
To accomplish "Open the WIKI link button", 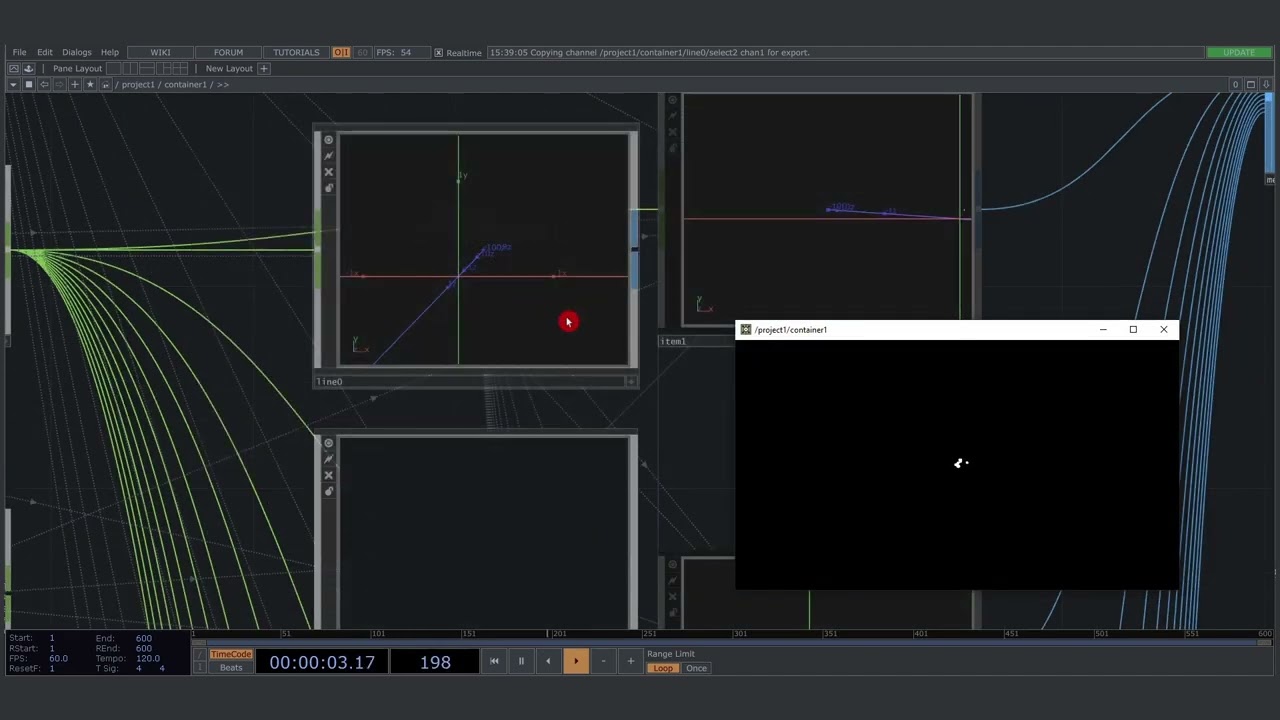I will coord(160,52).
